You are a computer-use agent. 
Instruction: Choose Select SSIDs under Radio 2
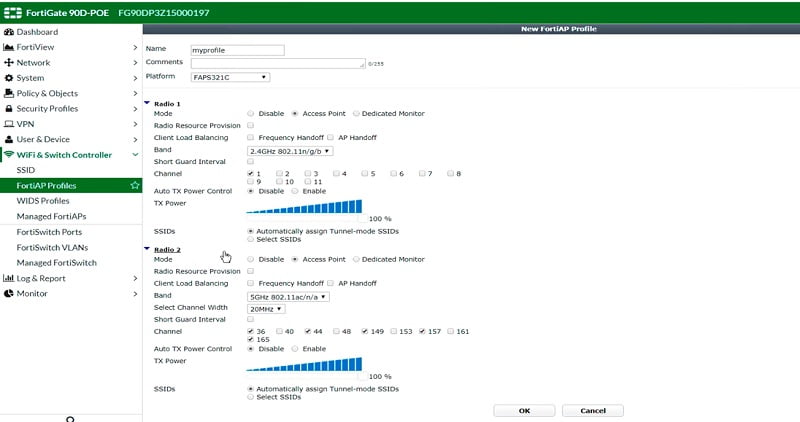pos(251,396)
